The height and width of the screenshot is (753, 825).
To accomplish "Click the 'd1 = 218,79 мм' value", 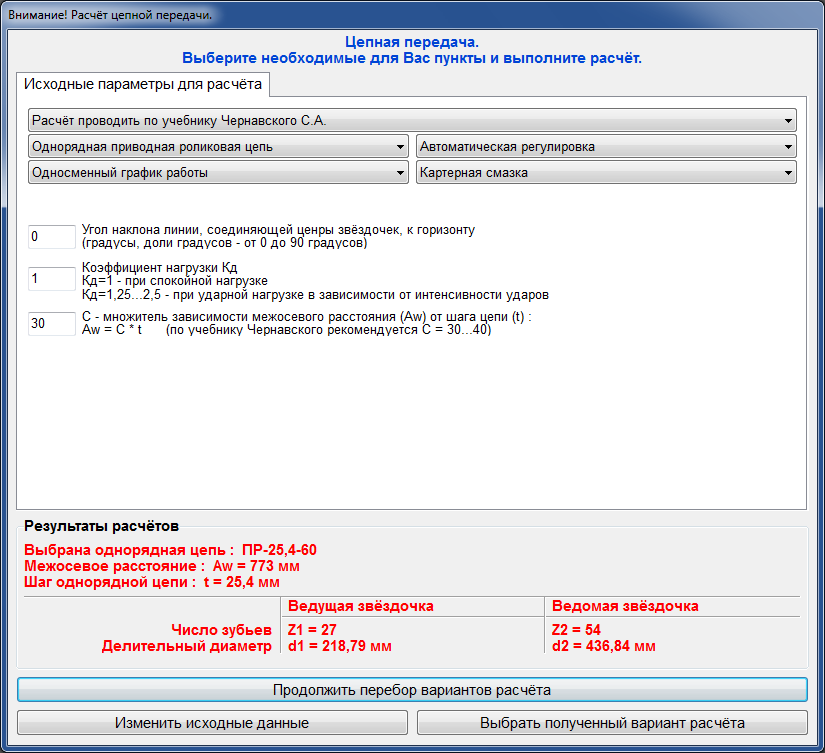I will tap(340, 646).
